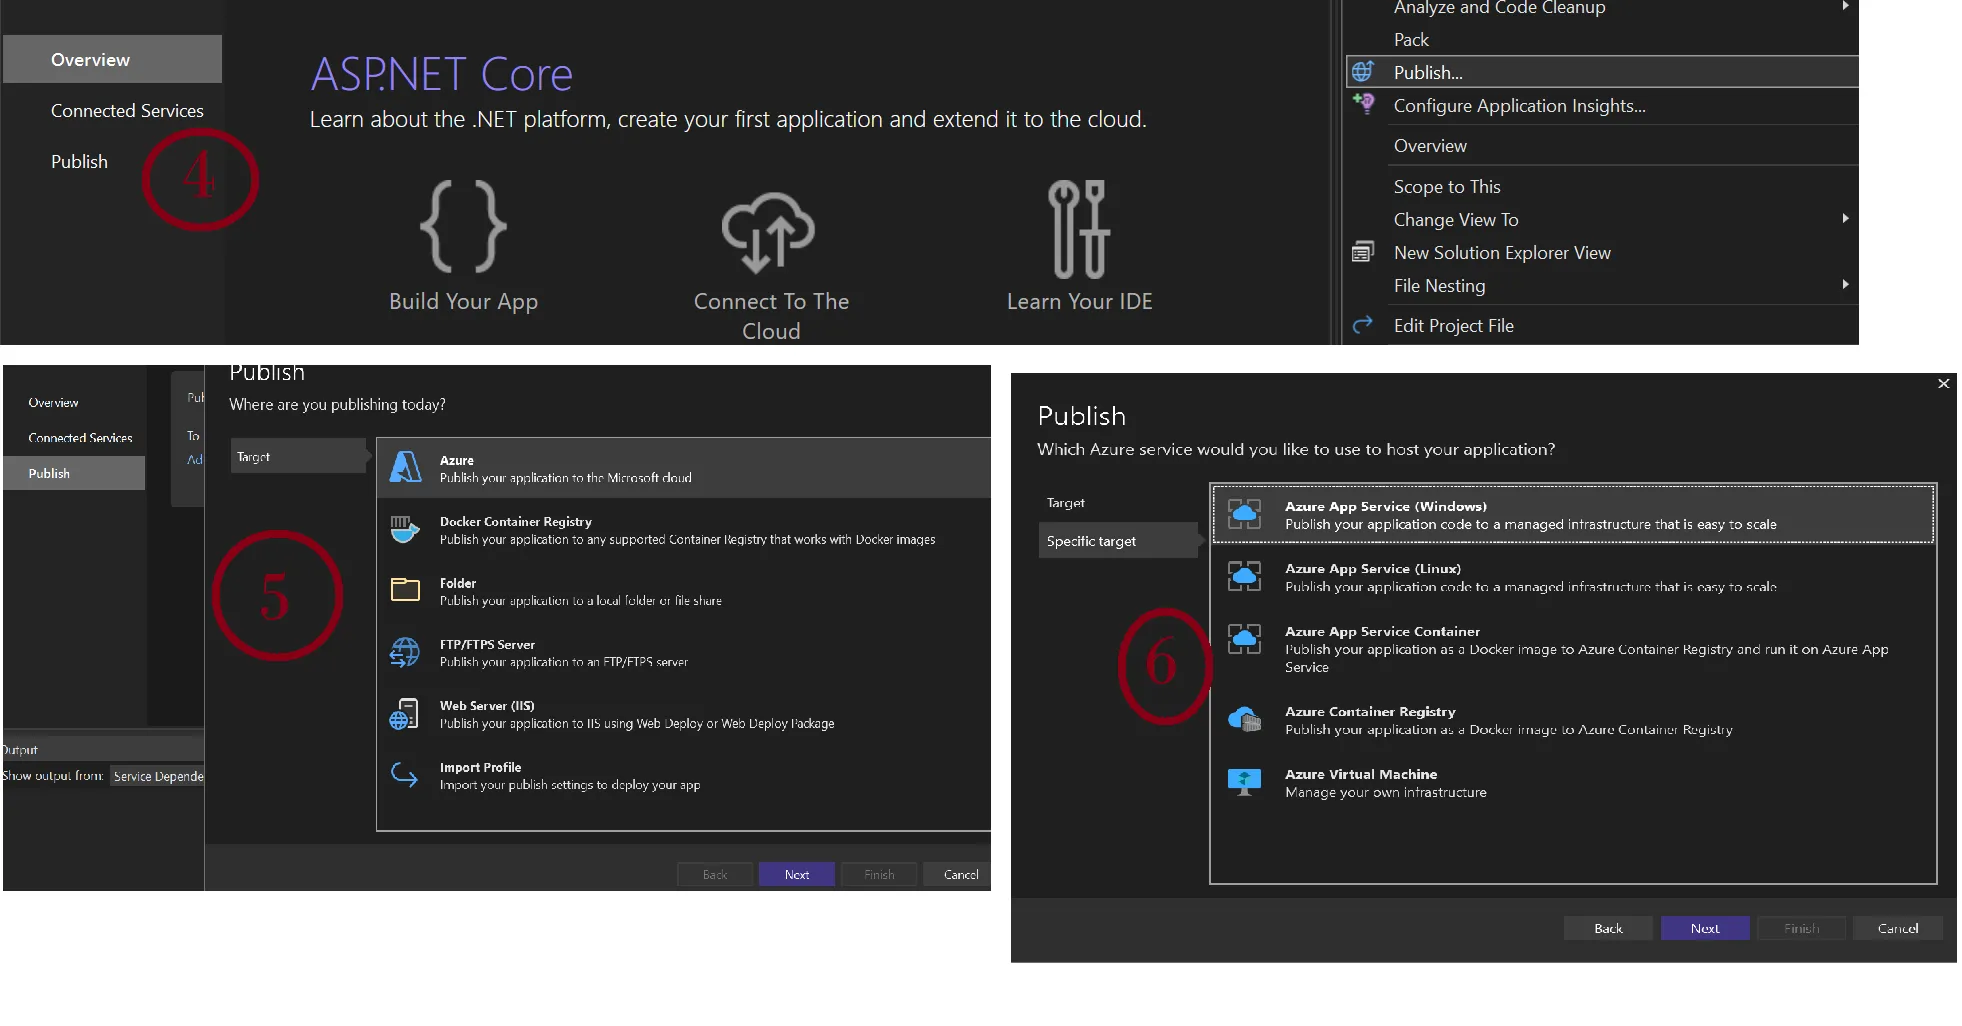This screenshot has width=1962, height=1026.
Task: Click the New Solution Explorer View icon
Action: pyautogui.click(x=1362, y=252)
